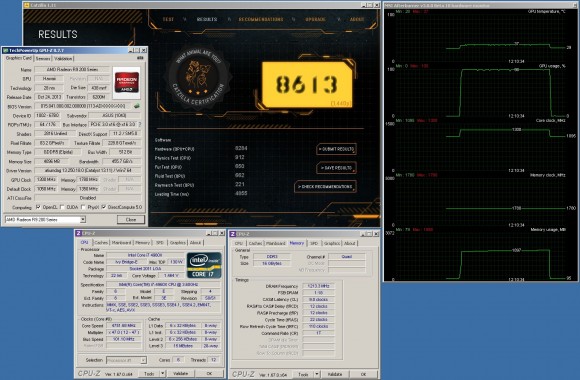This screenshot has height=380, width=580.
Task: Click the GPU-Z screenshot camera icon
Action: click(x=140, y=58)
